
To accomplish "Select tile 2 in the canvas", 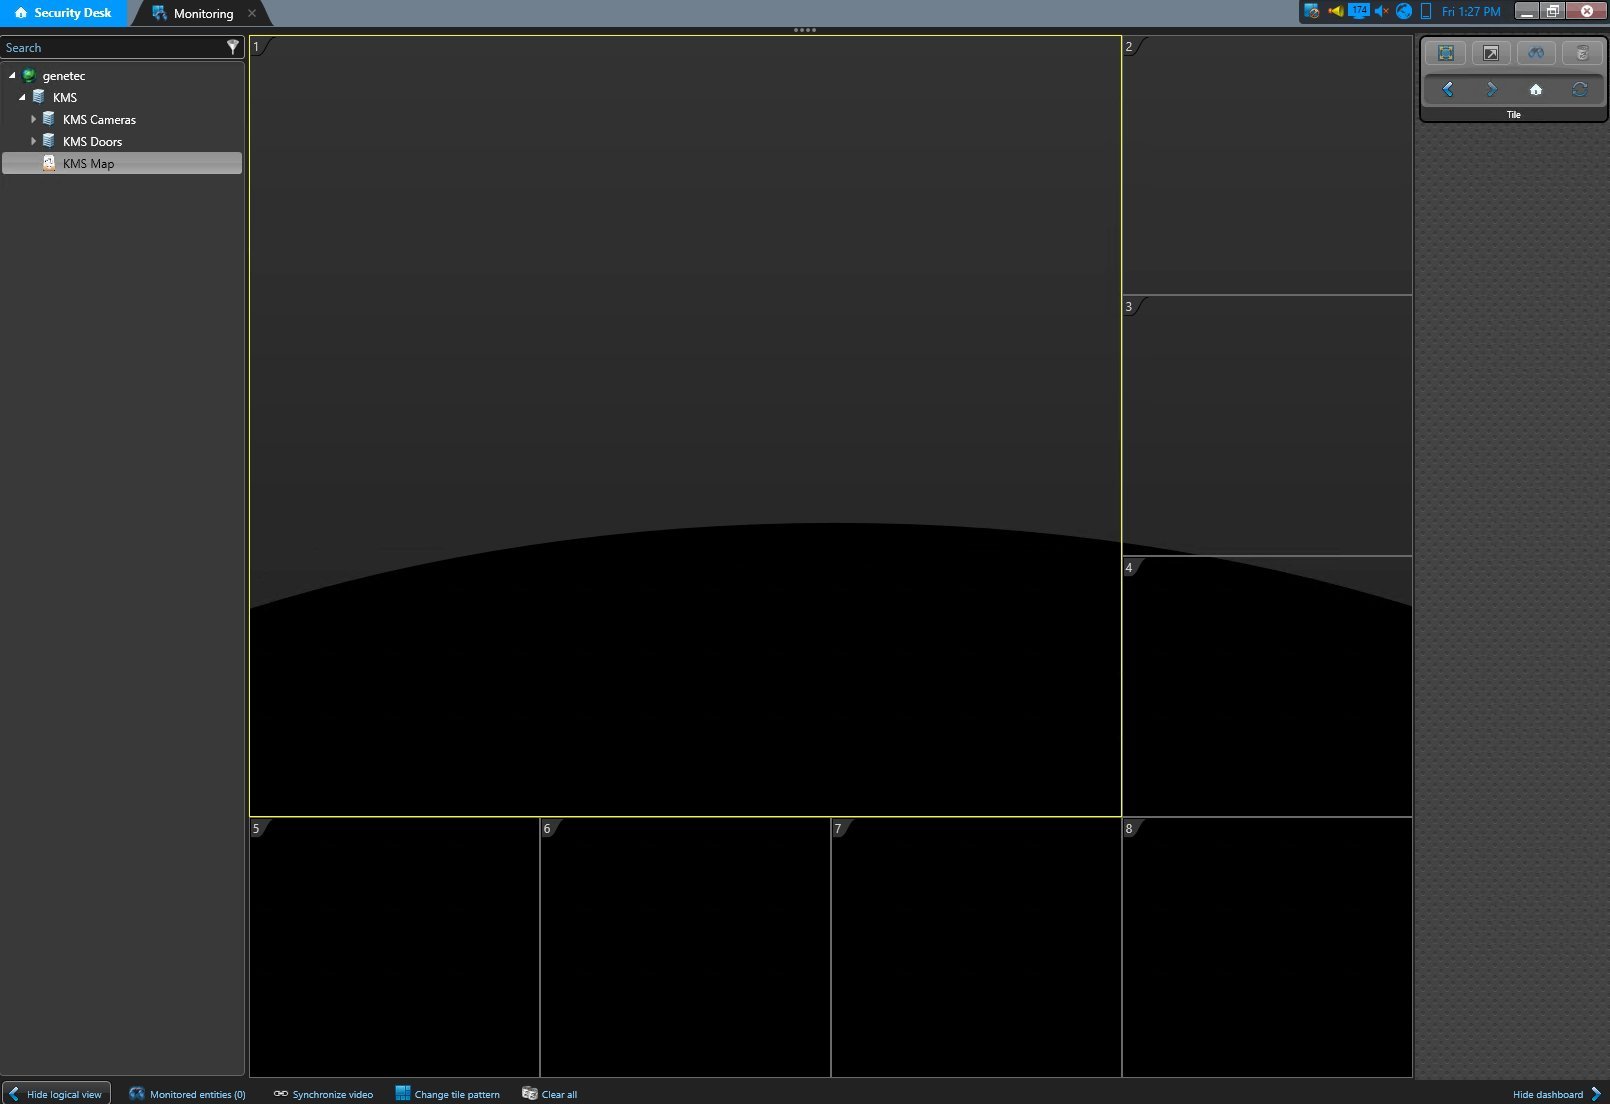I will [1267, 165].
